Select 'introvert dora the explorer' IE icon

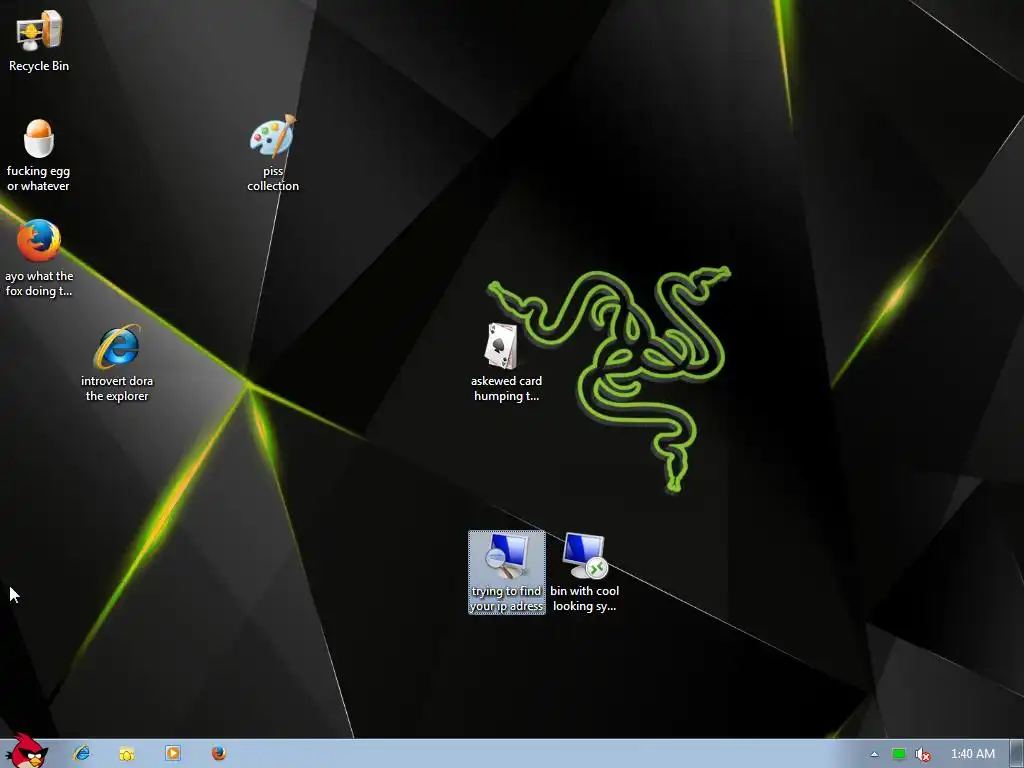(117, 346)
